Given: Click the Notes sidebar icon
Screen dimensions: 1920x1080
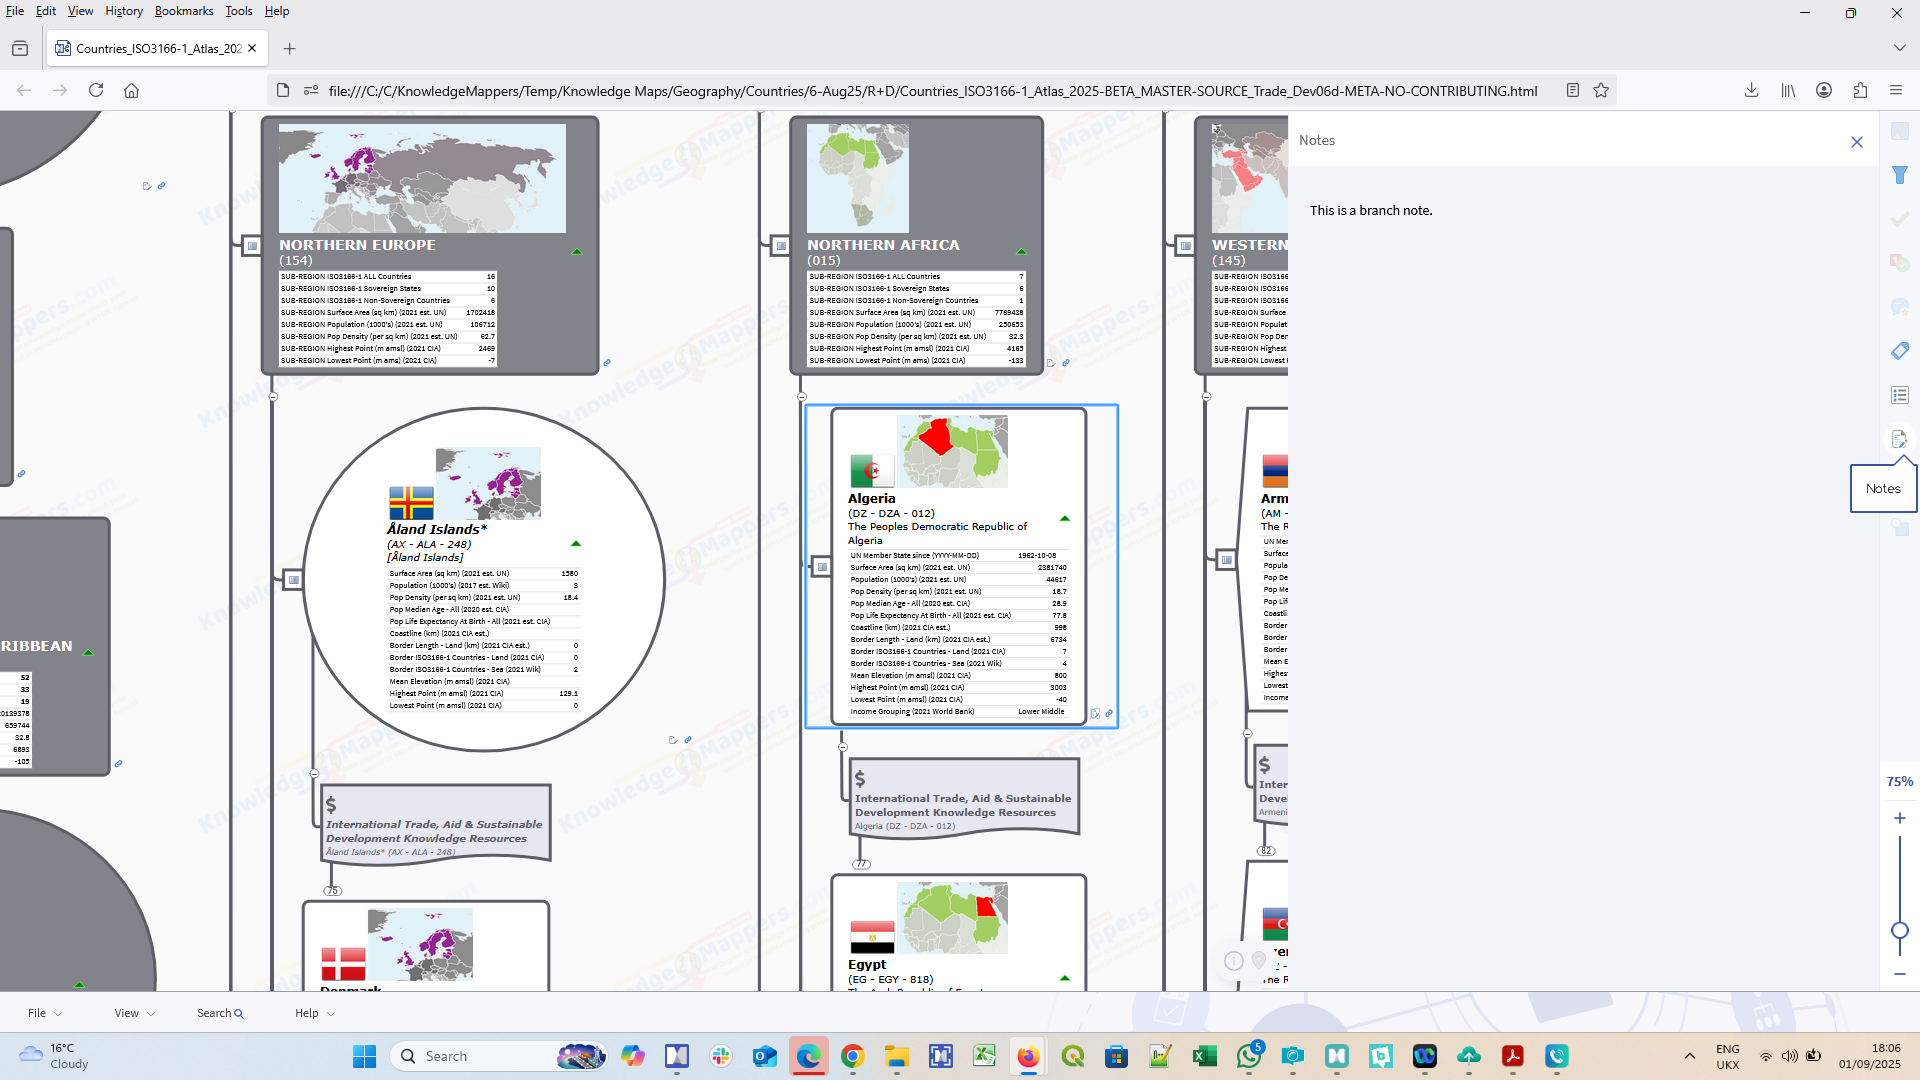Looking at the screenshot, I should [1898, 439].
